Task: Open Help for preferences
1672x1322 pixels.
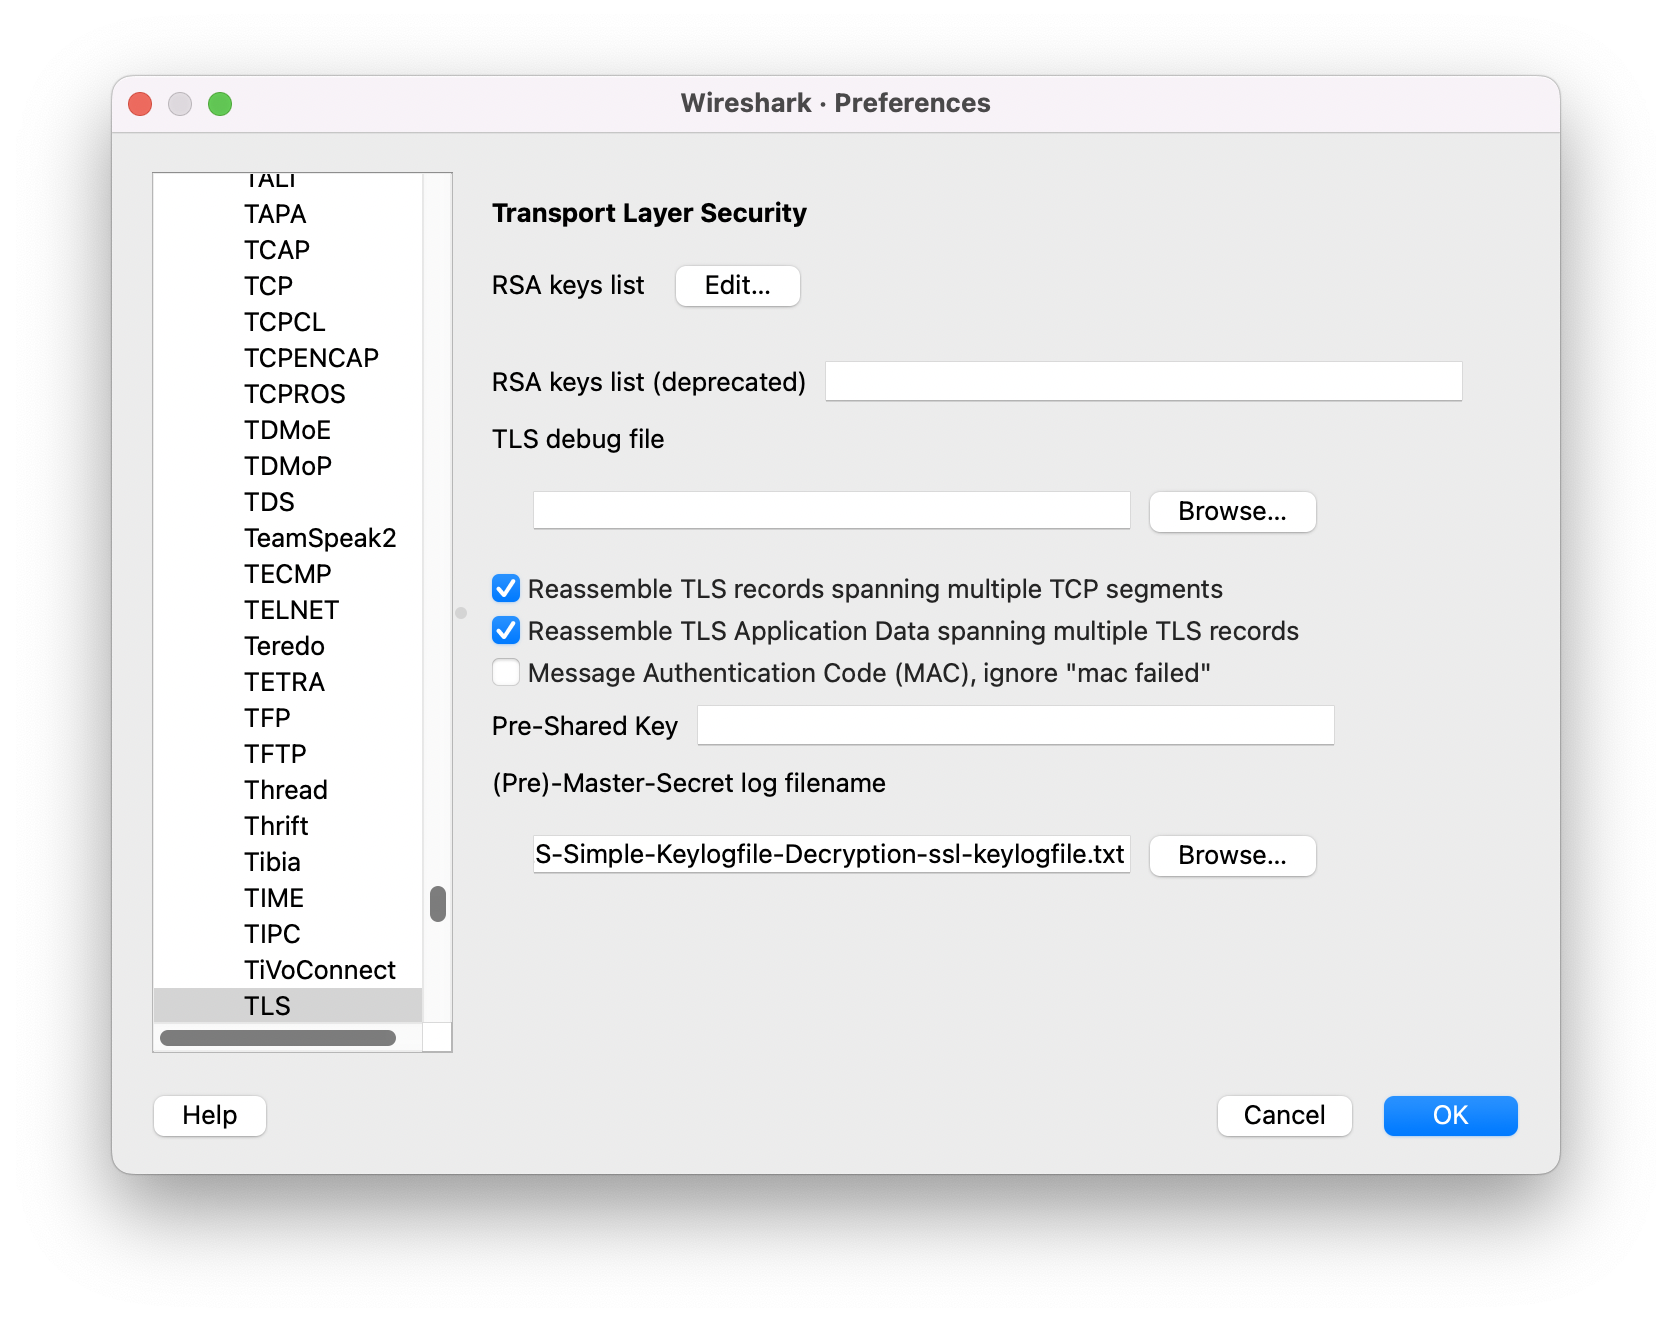Action: click(210, 1116)
